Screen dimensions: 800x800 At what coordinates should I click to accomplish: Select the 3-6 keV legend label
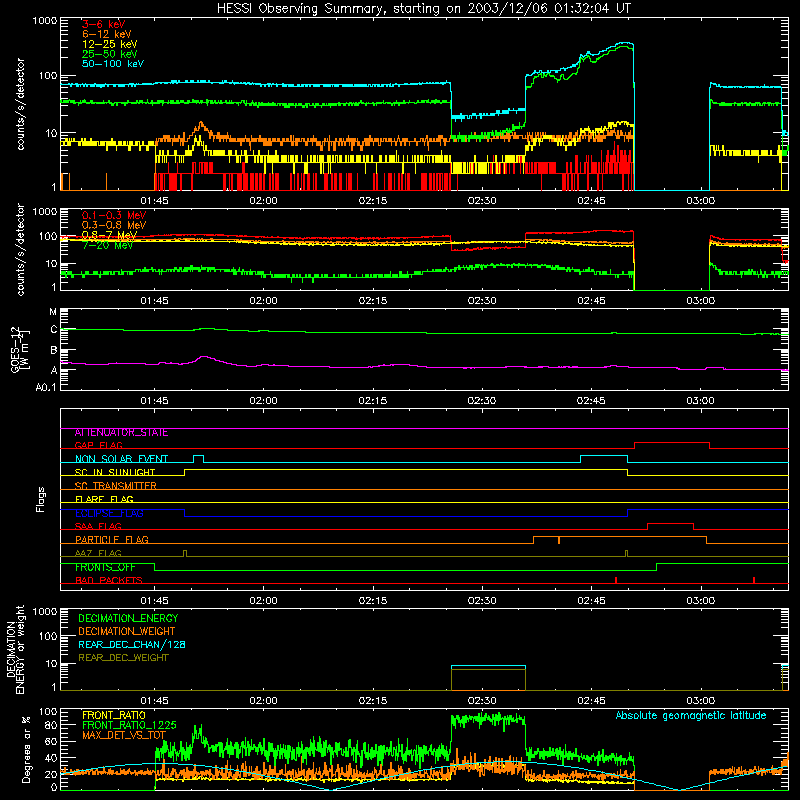pyautogui.click(x=104, y=24)
